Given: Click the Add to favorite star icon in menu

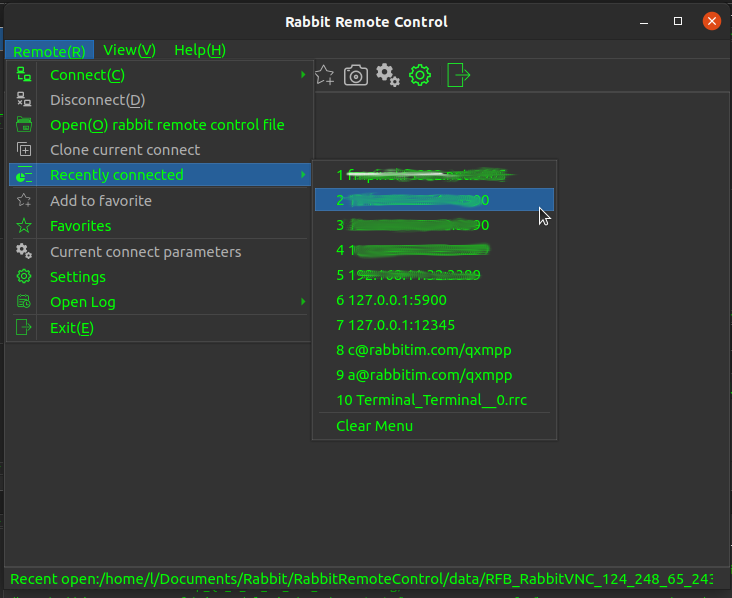Looking at the screenshot, I should coord(24,201).
